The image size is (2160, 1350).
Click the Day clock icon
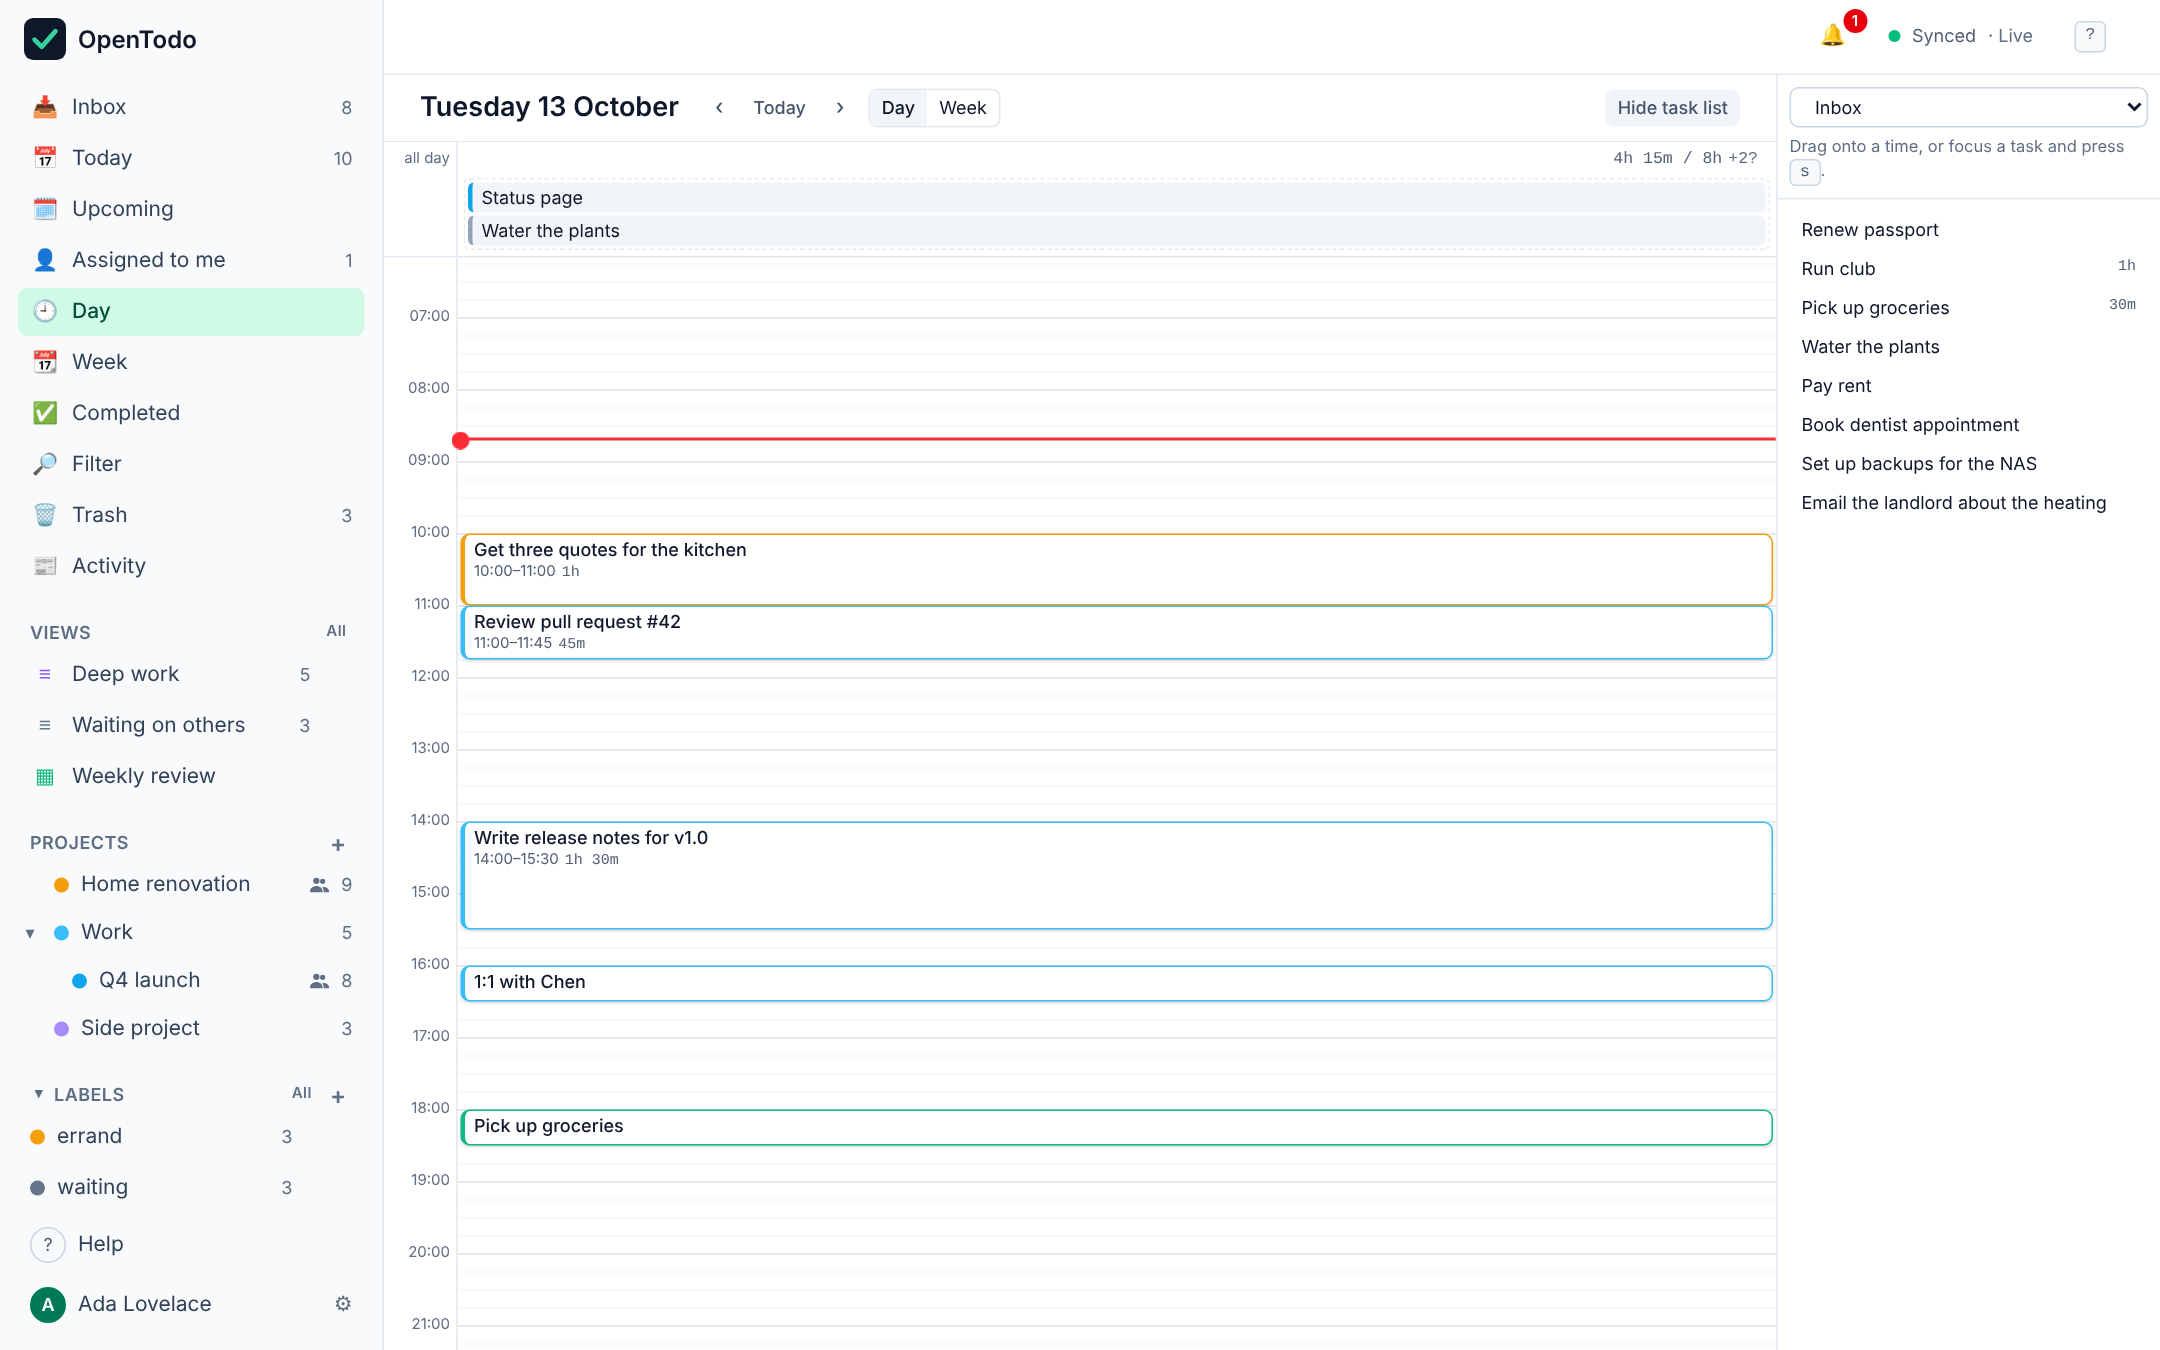tap(45, 311)
